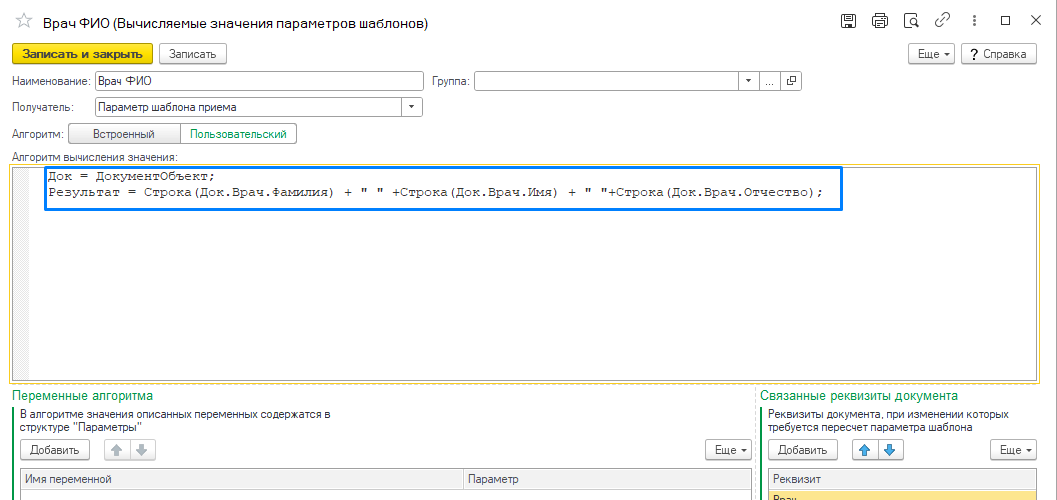
Task: Close the Врач ФИО form window
Action: [1036, 21]
